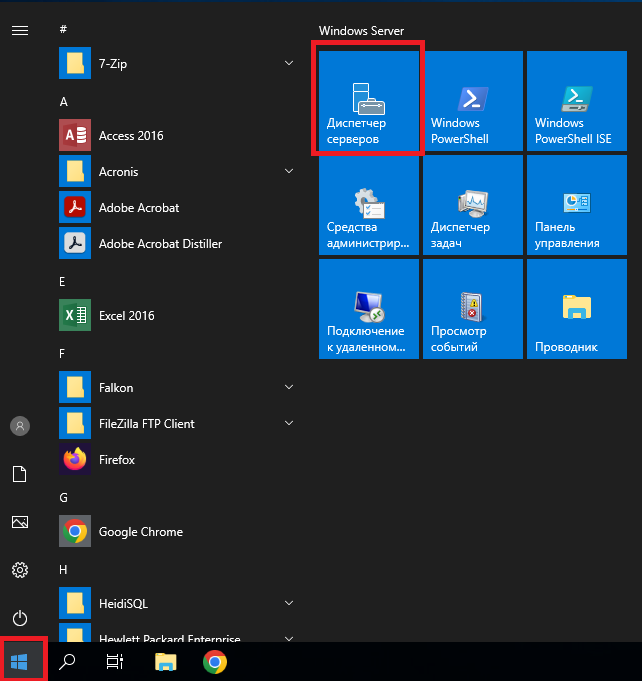The image size is (642, 681).
Task: Launch the Диспетчер задач tile
Action: [x=472, y=204]
